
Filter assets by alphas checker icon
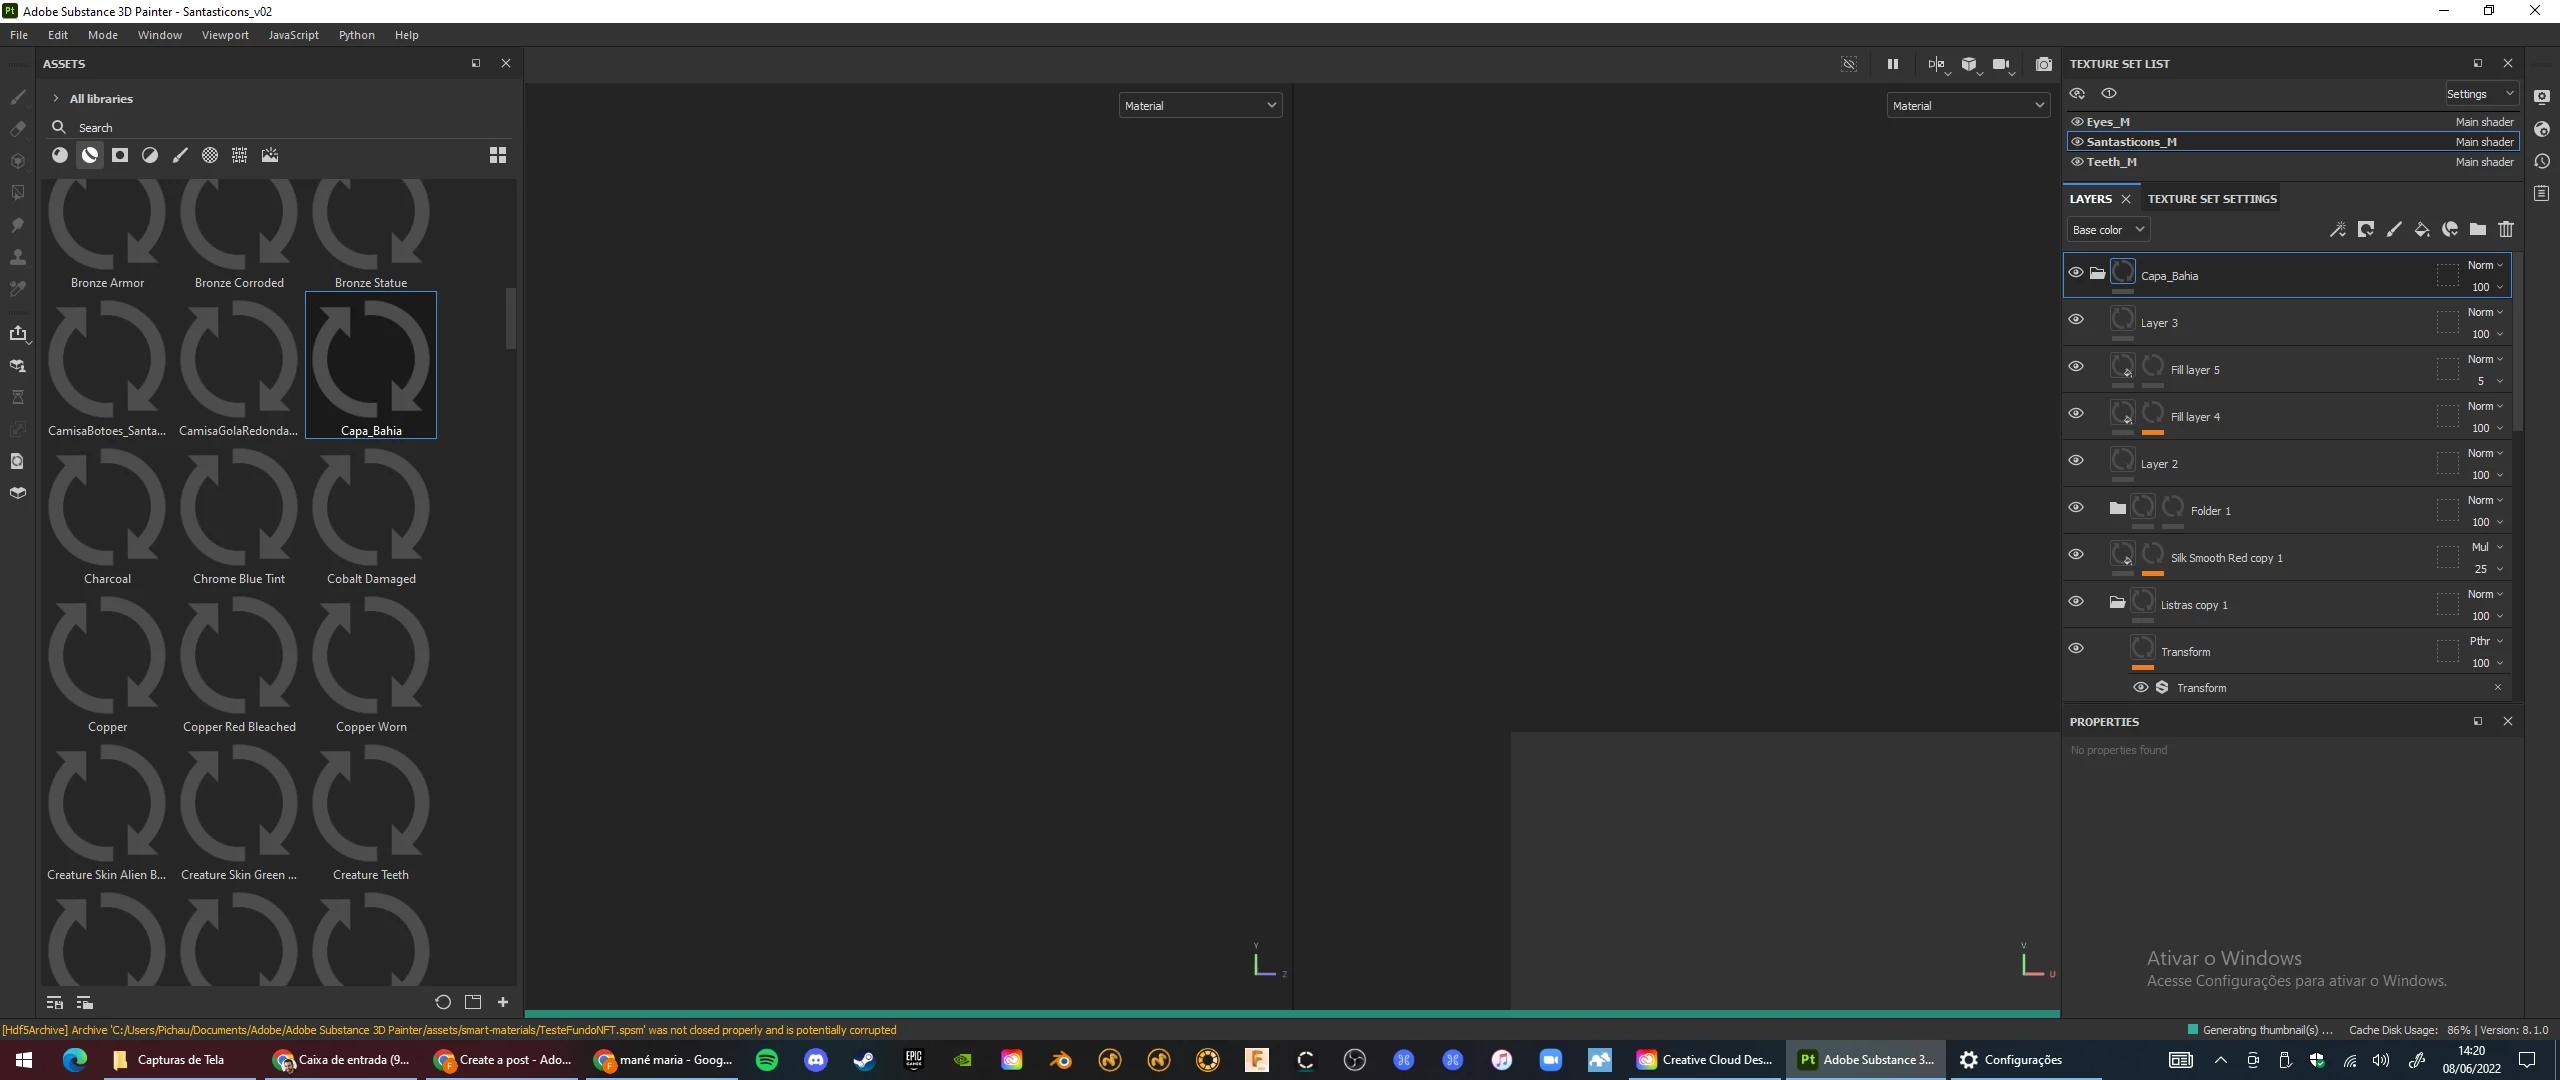pyautogui.click(x=210, y=155)
